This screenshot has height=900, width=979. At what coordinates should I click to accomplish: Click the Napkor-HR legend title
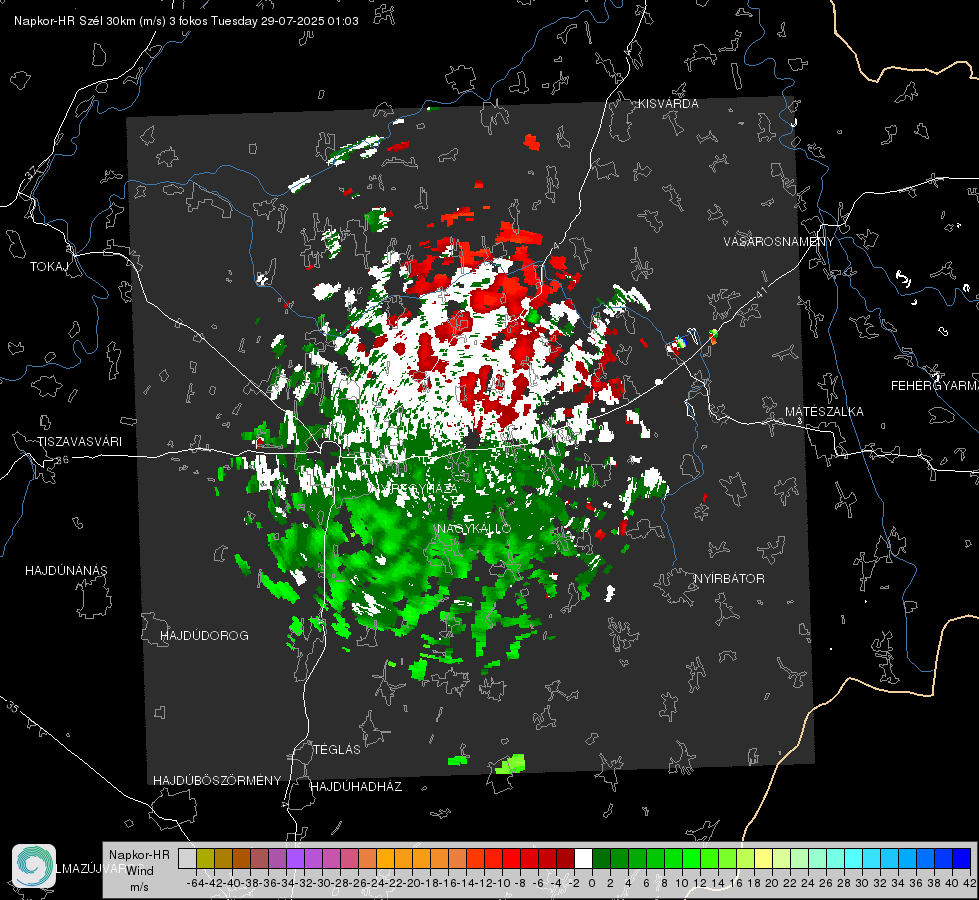tap(139, 855)
